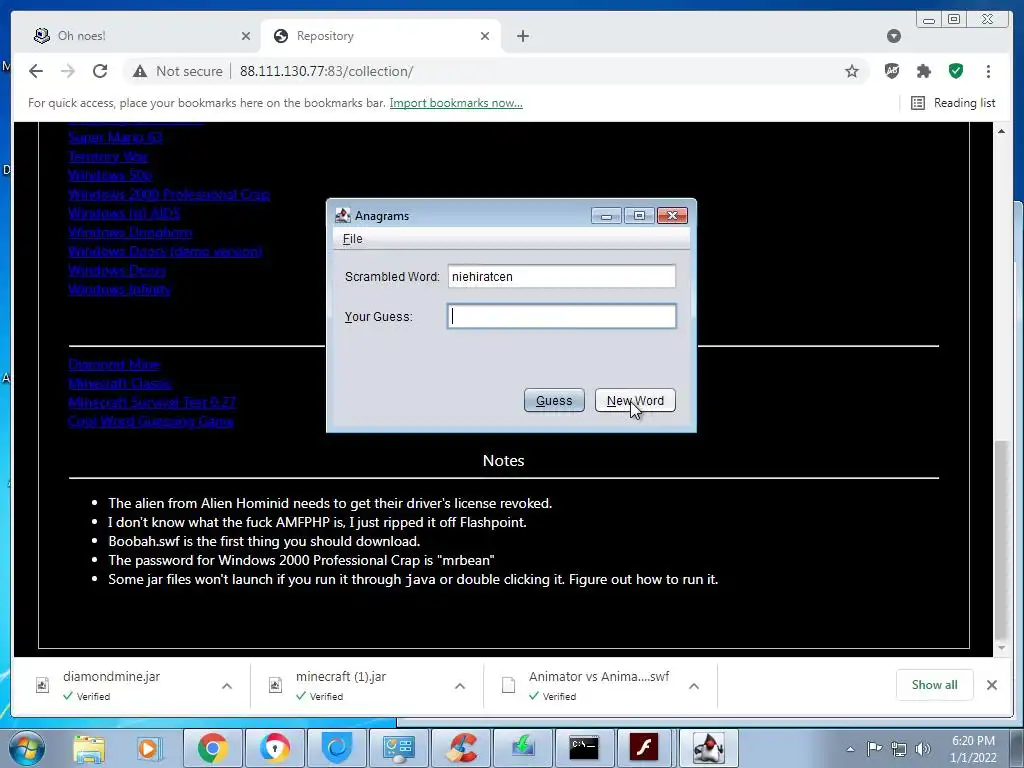Viewport: 1024px width, 768px height.
Task: Click the Control Panel taskbar icon
Action: click(398, 748)
